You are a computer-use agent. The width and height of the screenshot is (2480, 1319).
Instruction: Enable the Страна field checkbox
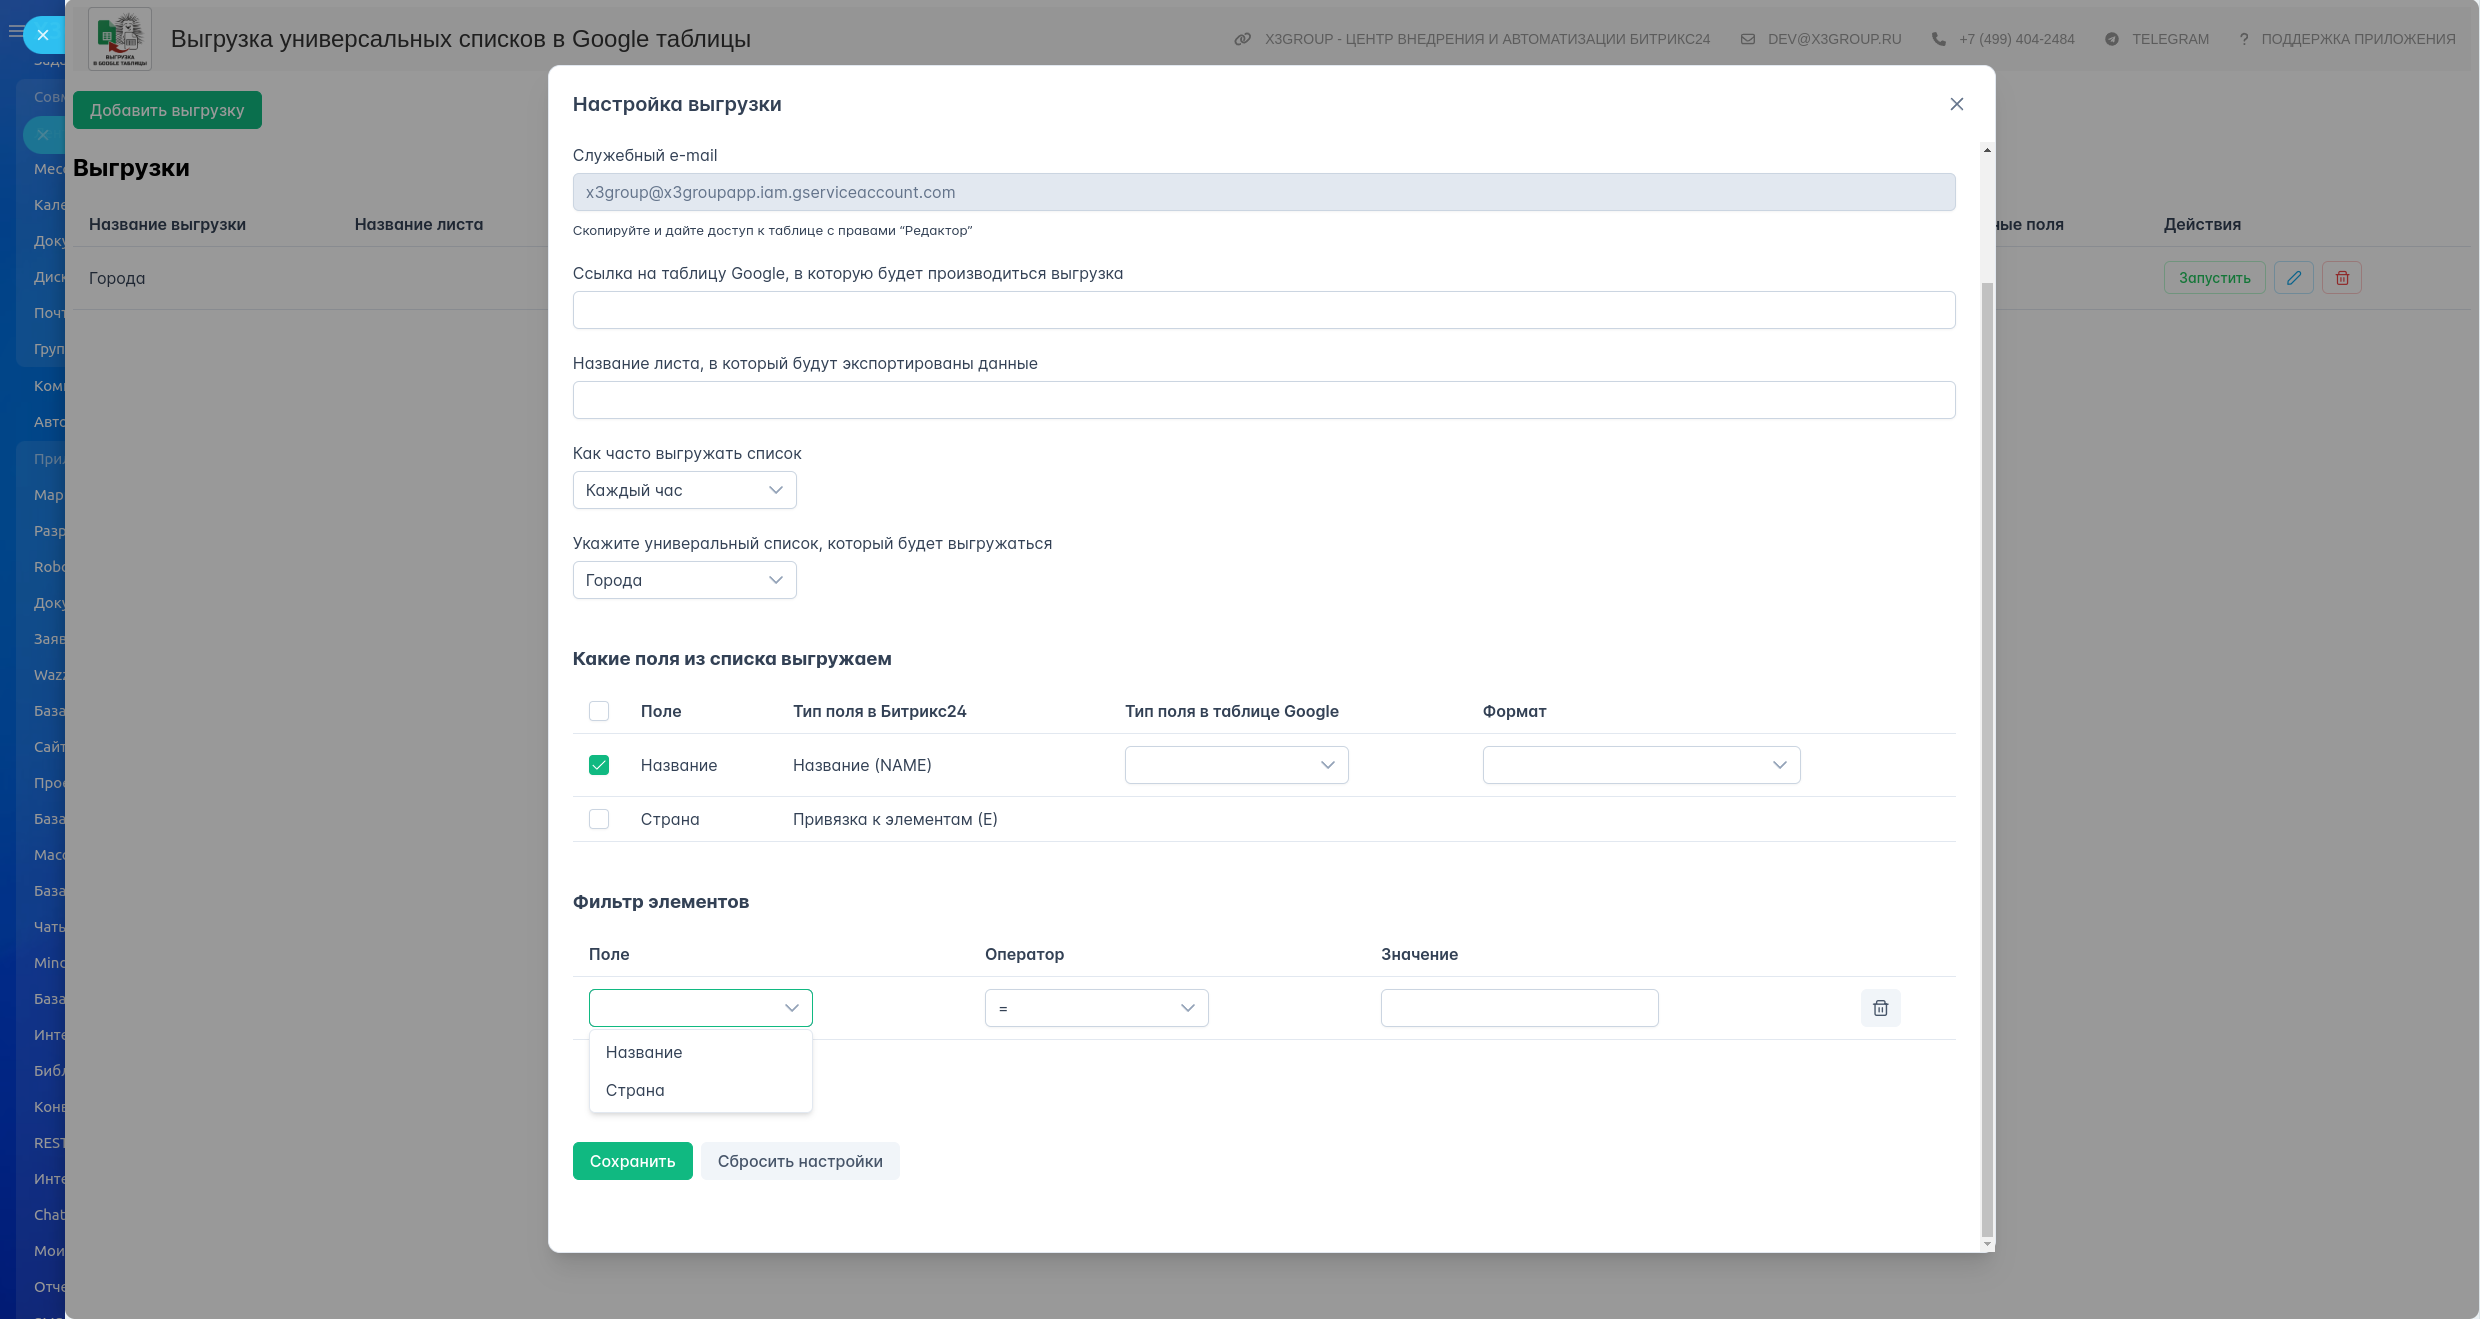point(599,819)
